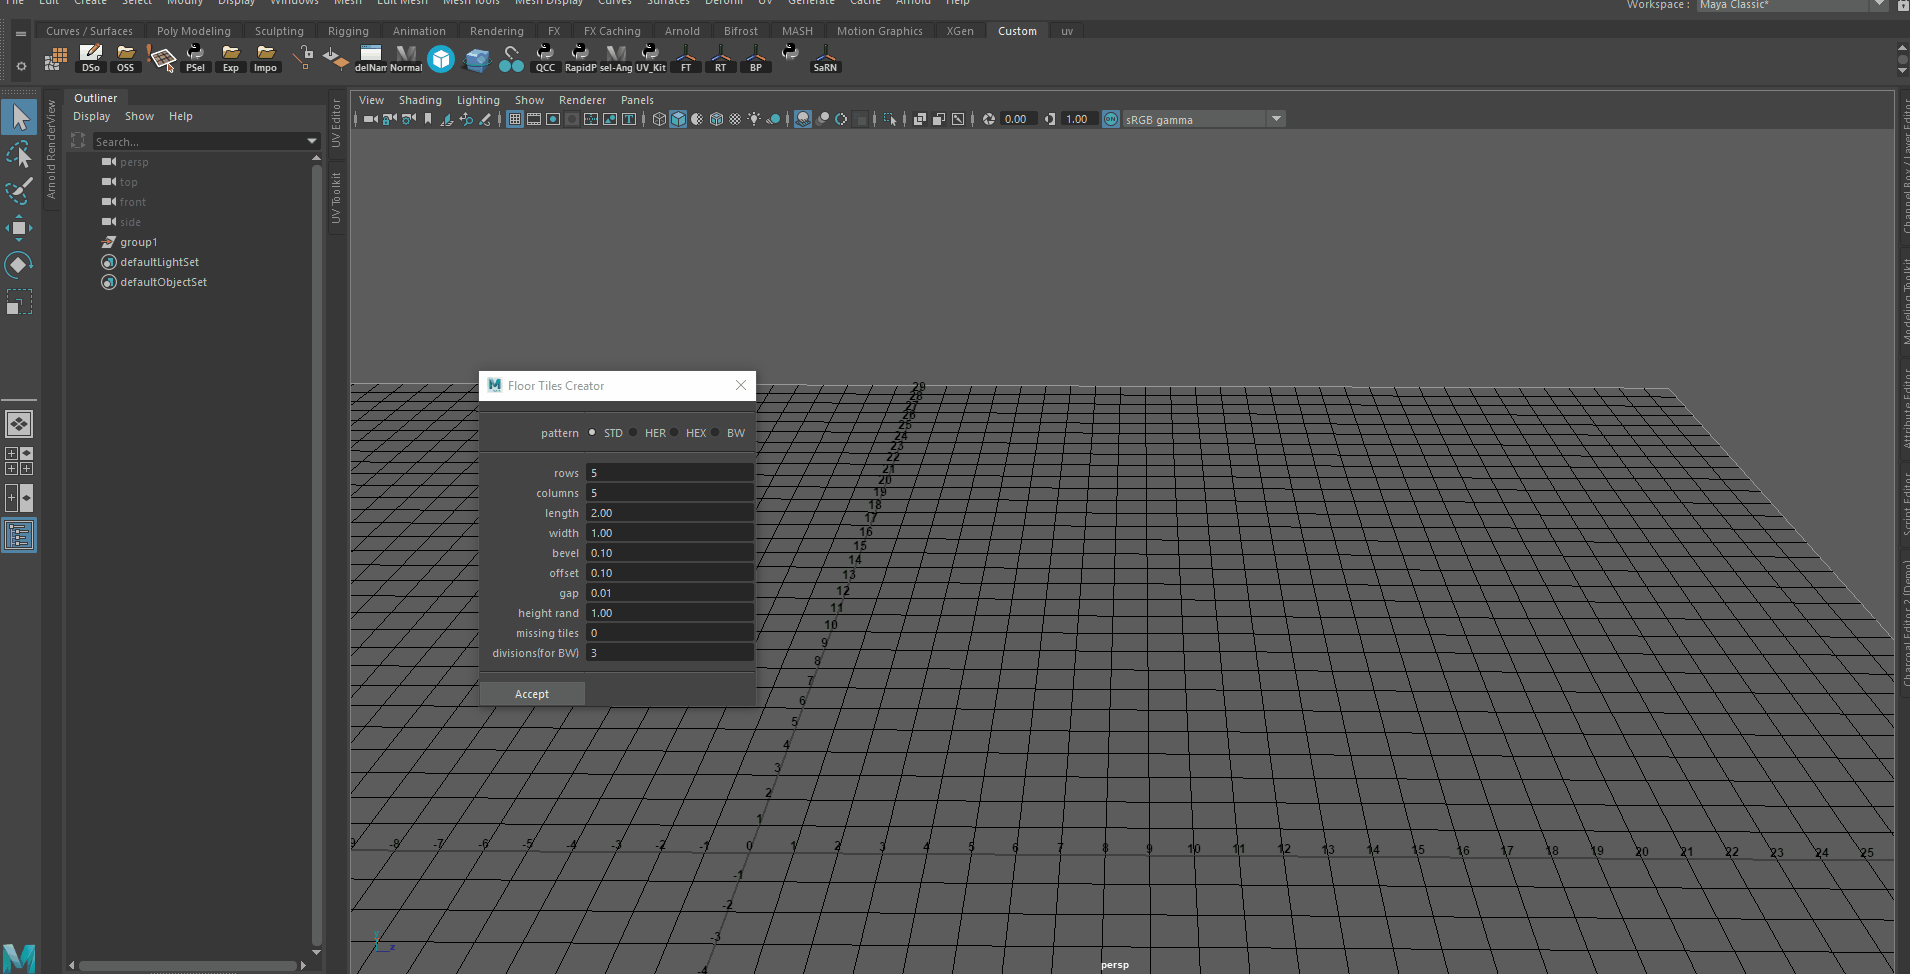Activate the Lasso Select tool
Image resolution: width=1910 pixels, height=974 pixels.
click(19, 154)
